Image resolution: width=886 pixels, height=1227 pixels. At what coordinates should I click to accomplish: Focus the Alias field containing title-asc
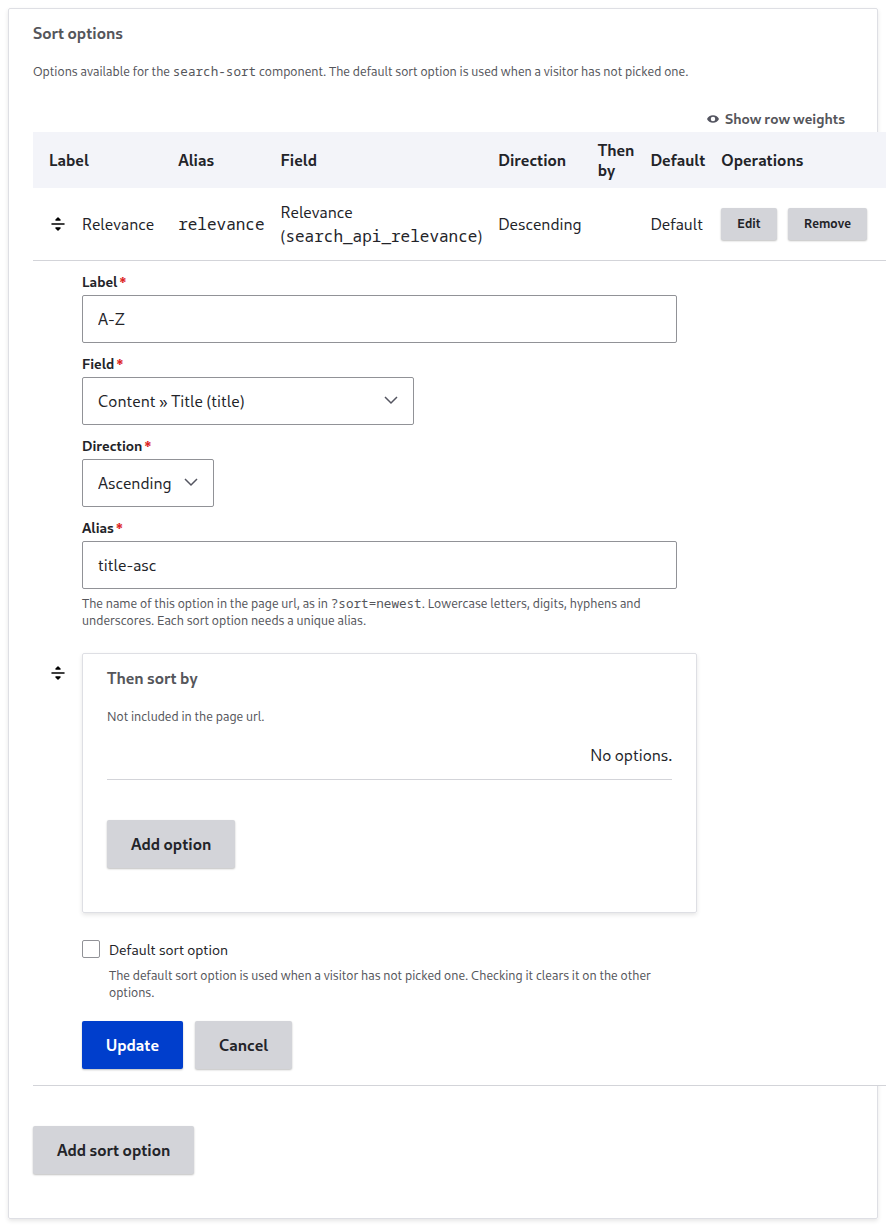click(x=379, y=565)
